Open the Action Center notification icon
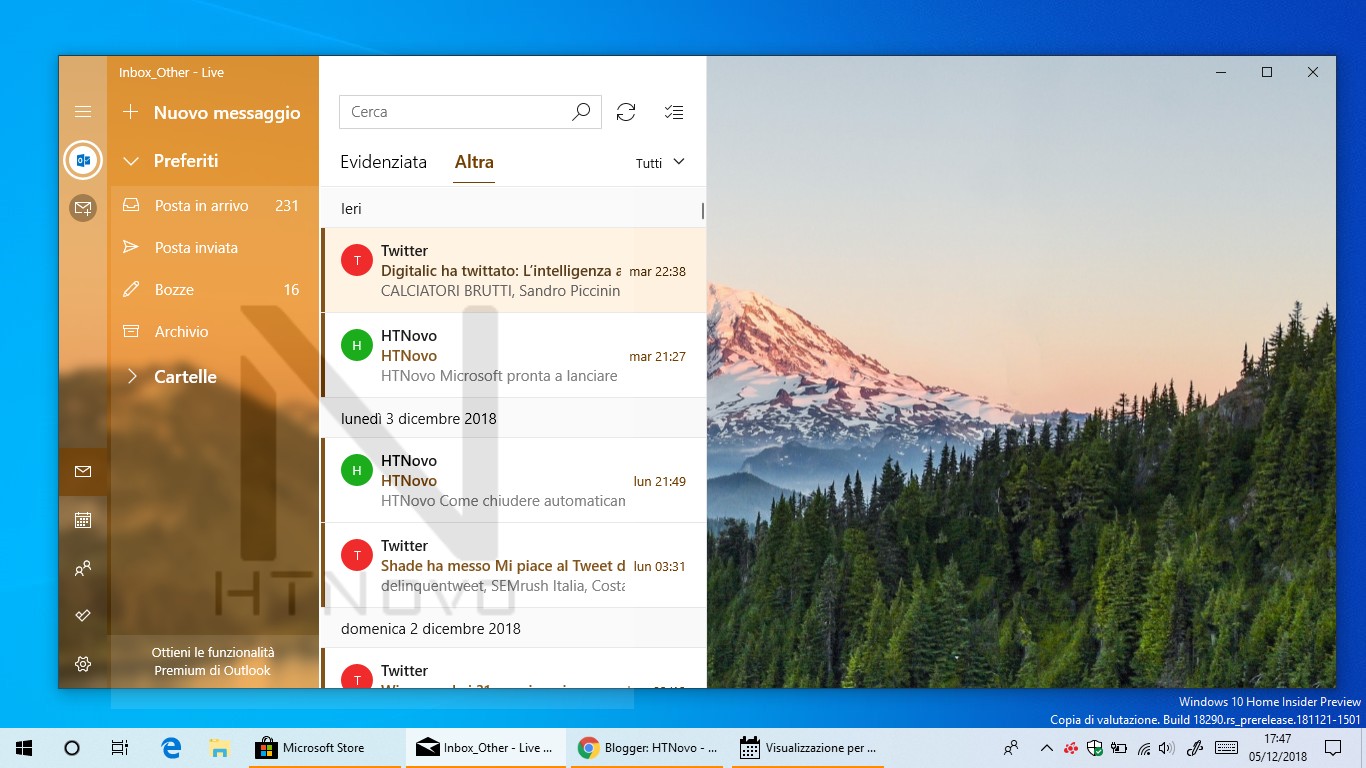 1333,748
